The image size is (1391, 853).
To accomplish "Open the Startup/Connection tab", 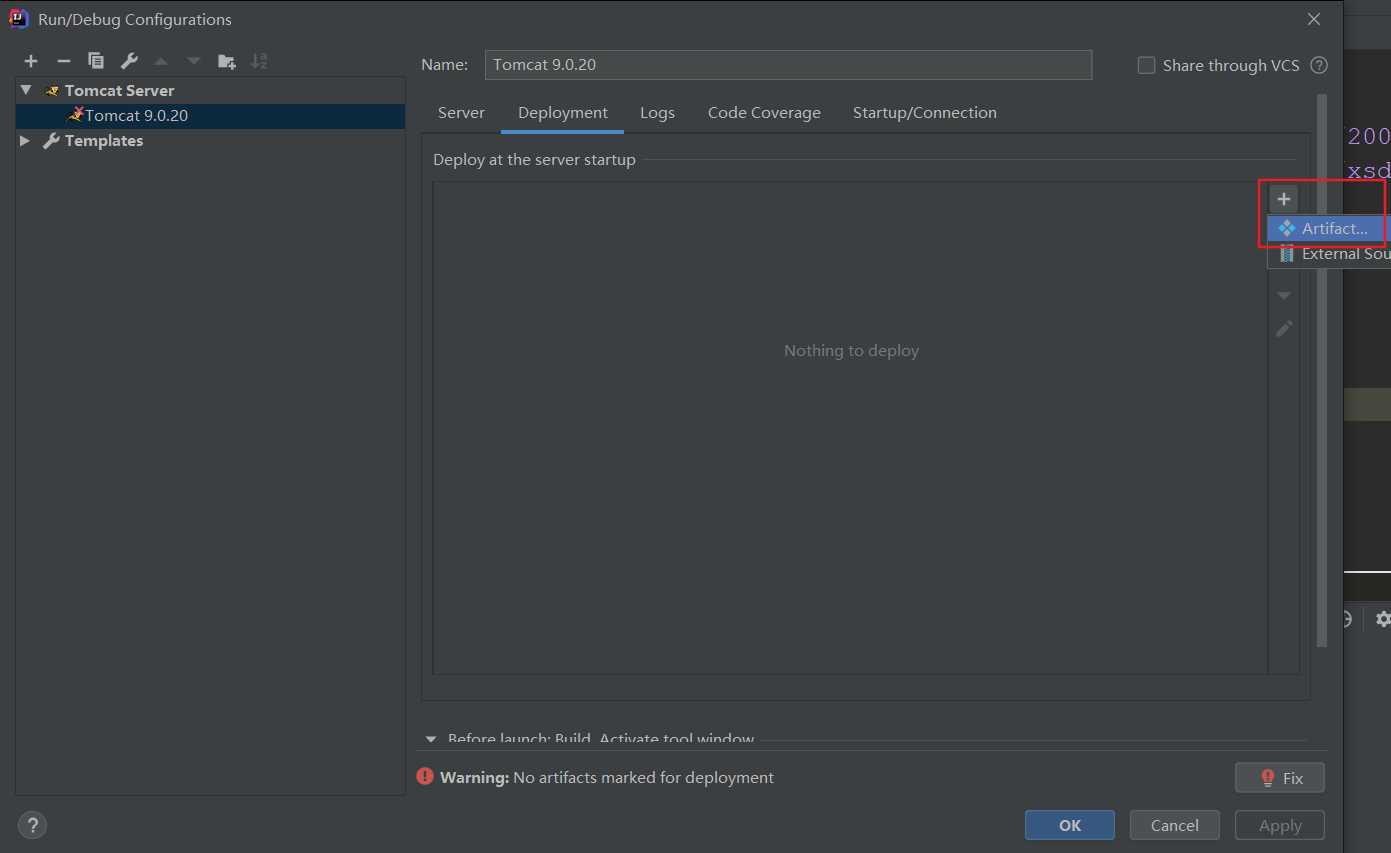I will pos(925,113).
